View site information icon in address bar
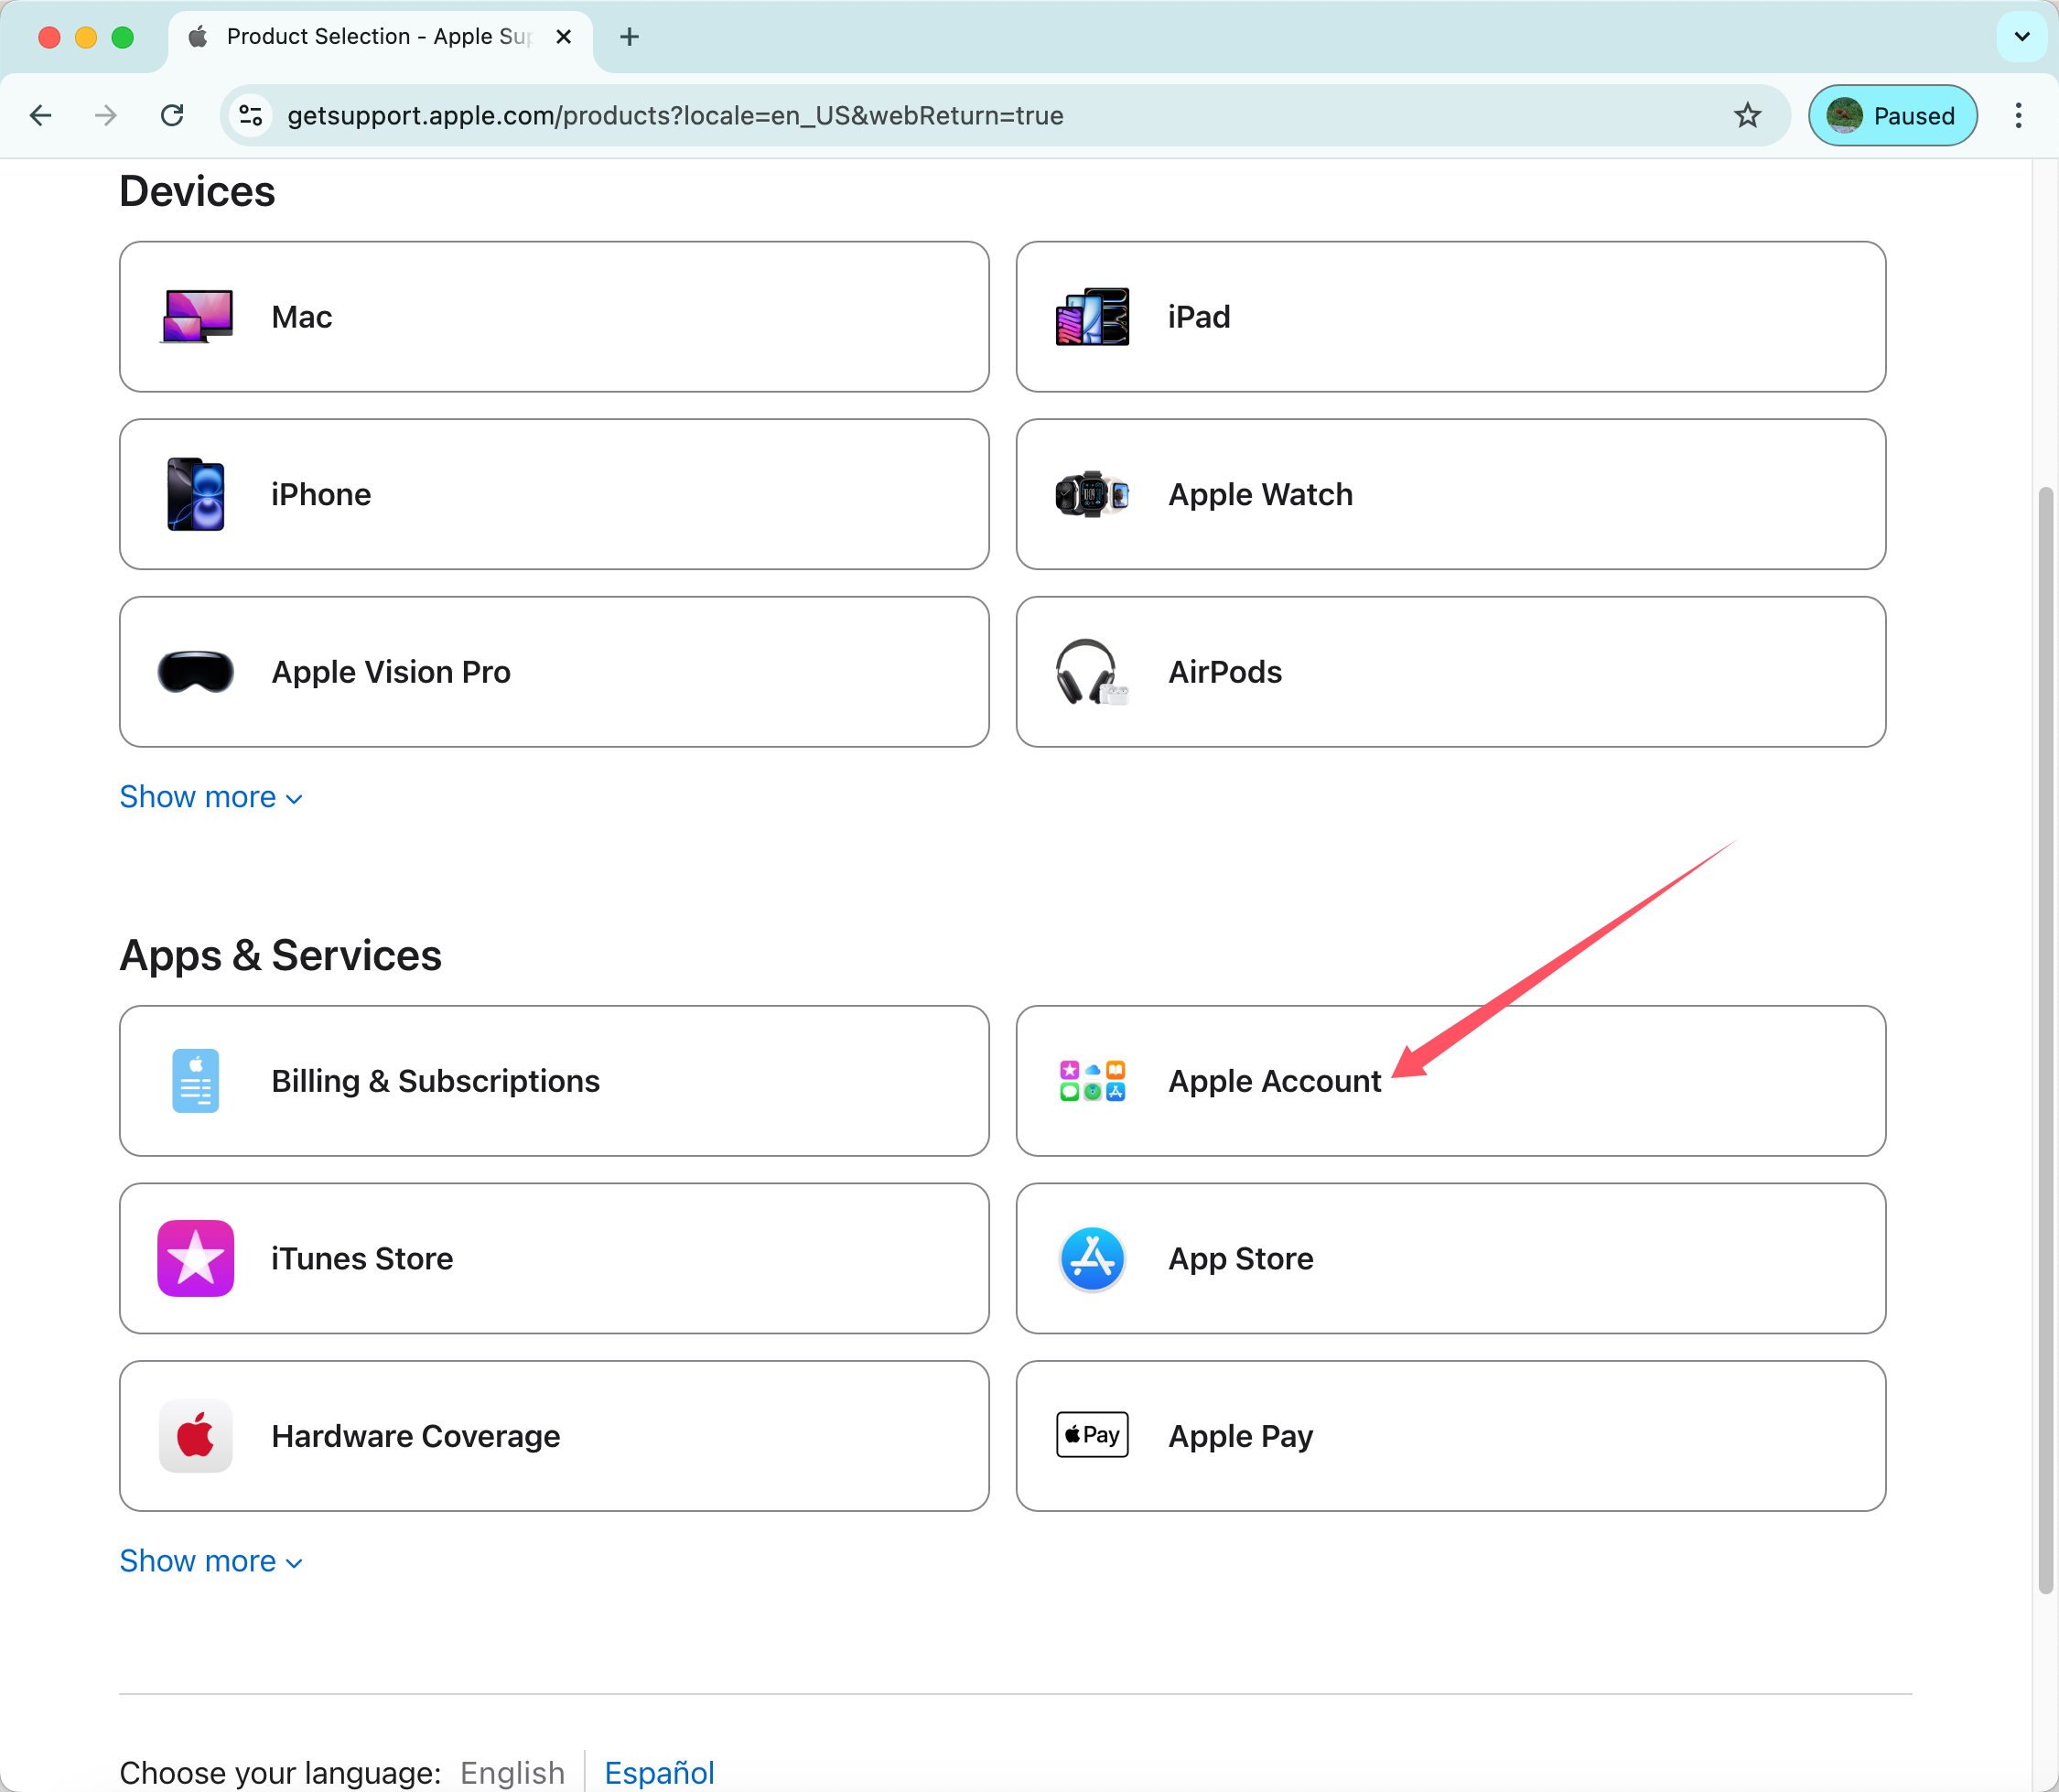 pos(251,116)
